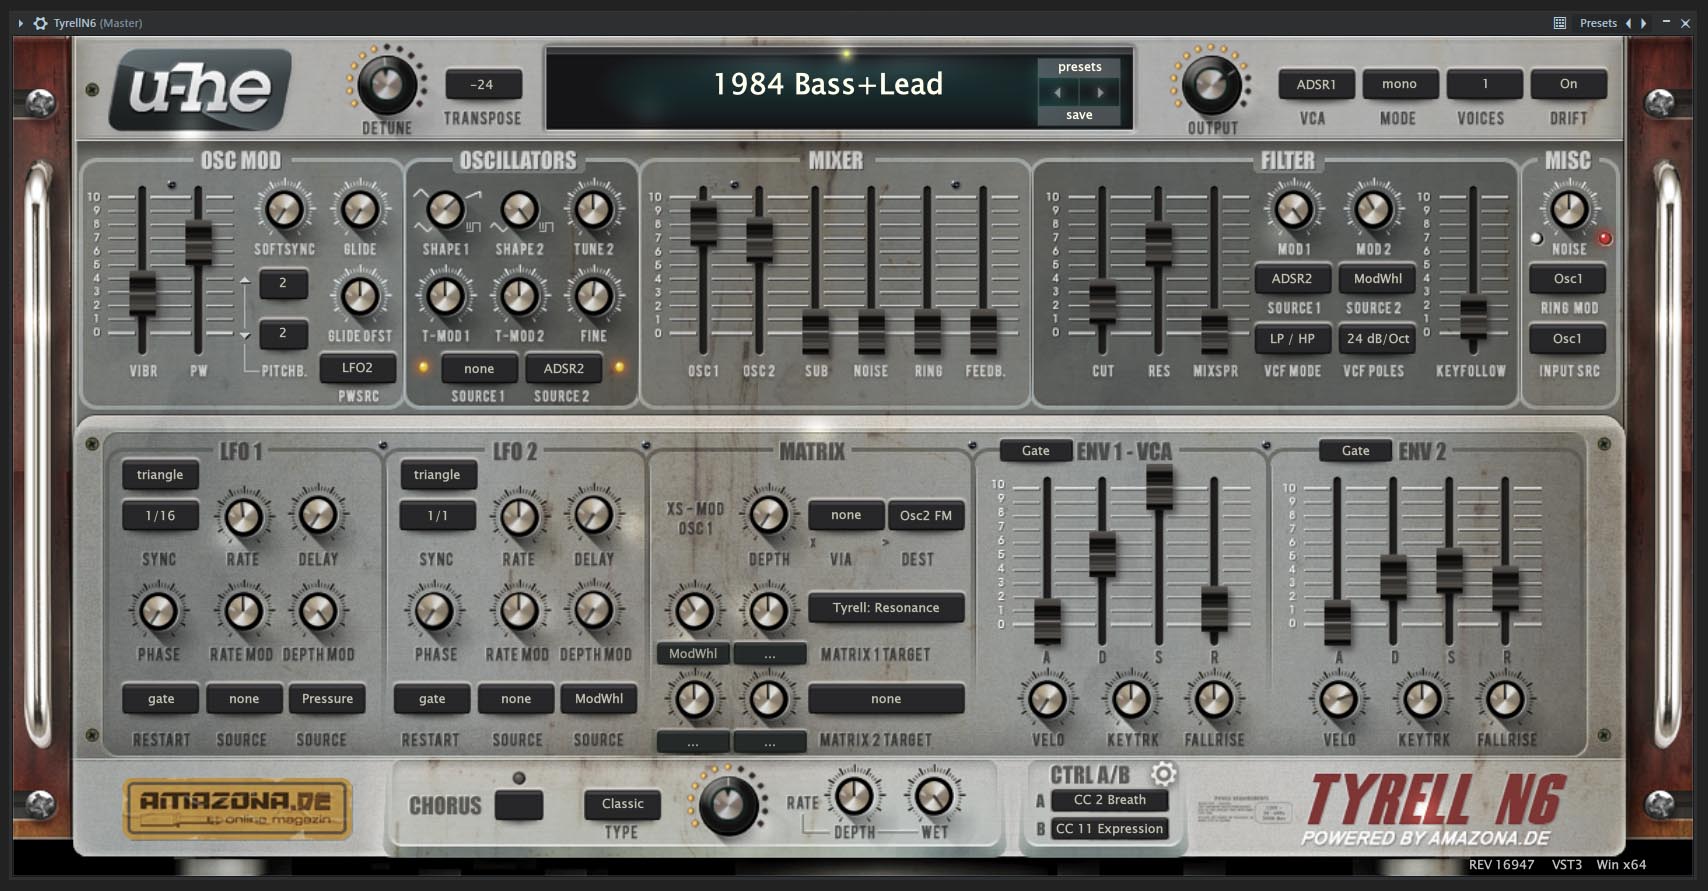Open VCF POLES 24 dB/Oct selector

(x=1378, y=339)
